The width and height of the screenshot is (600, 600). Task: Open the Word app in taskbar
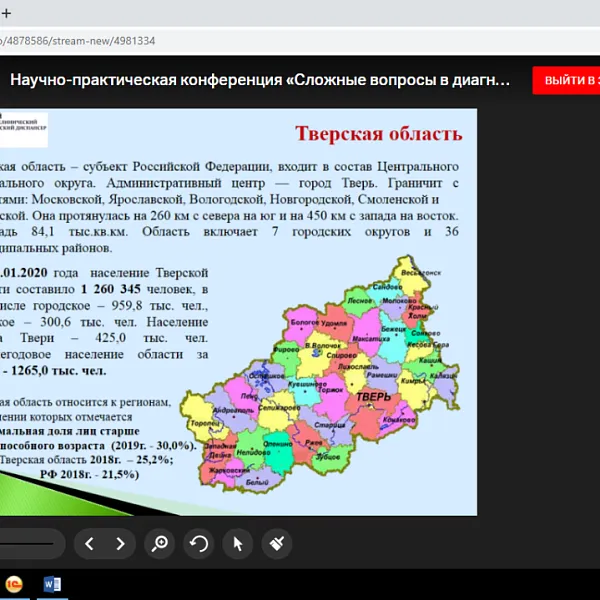(x=52, y=585)
